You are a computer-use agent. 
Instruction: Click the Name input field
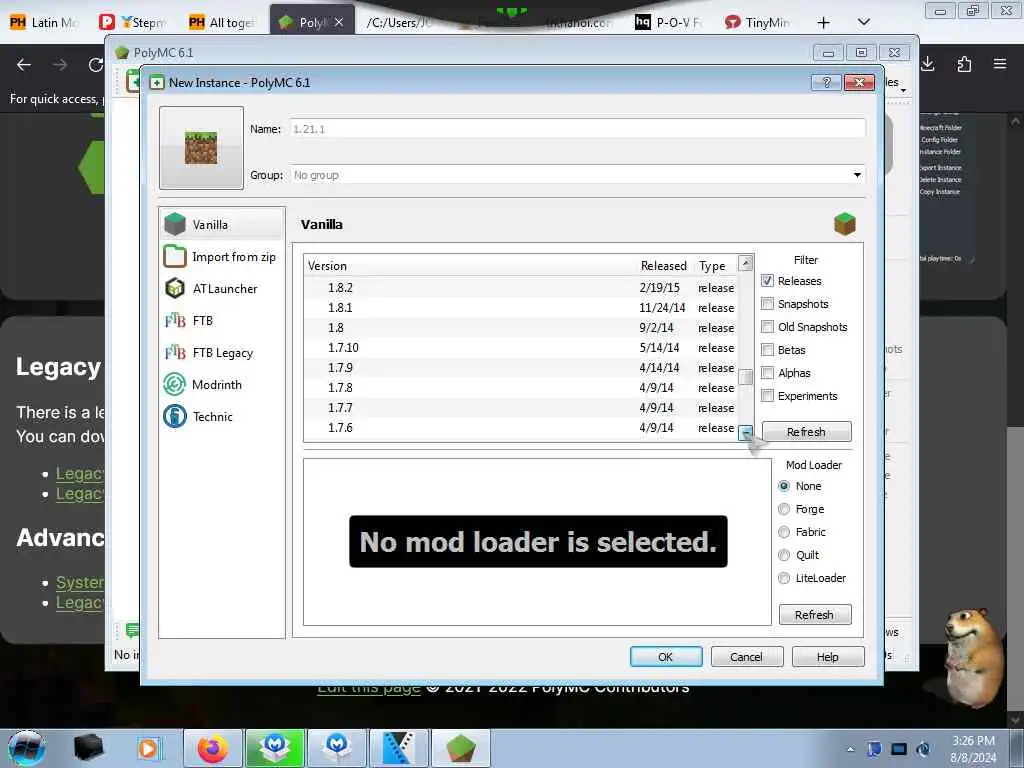click(x=578, y=129)
